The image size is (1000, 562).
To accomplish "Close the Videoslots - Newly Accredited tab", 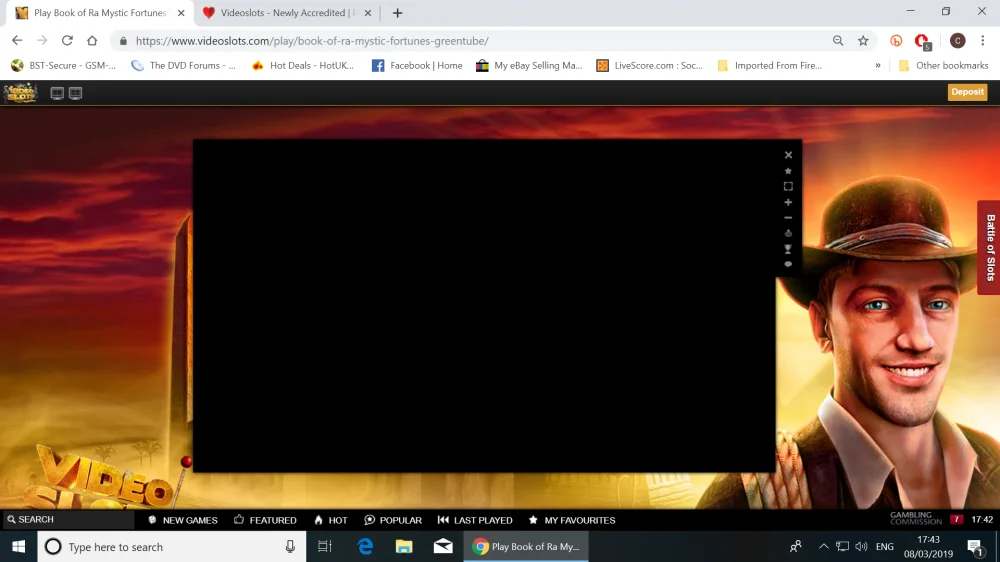I will tap(368, 13).
